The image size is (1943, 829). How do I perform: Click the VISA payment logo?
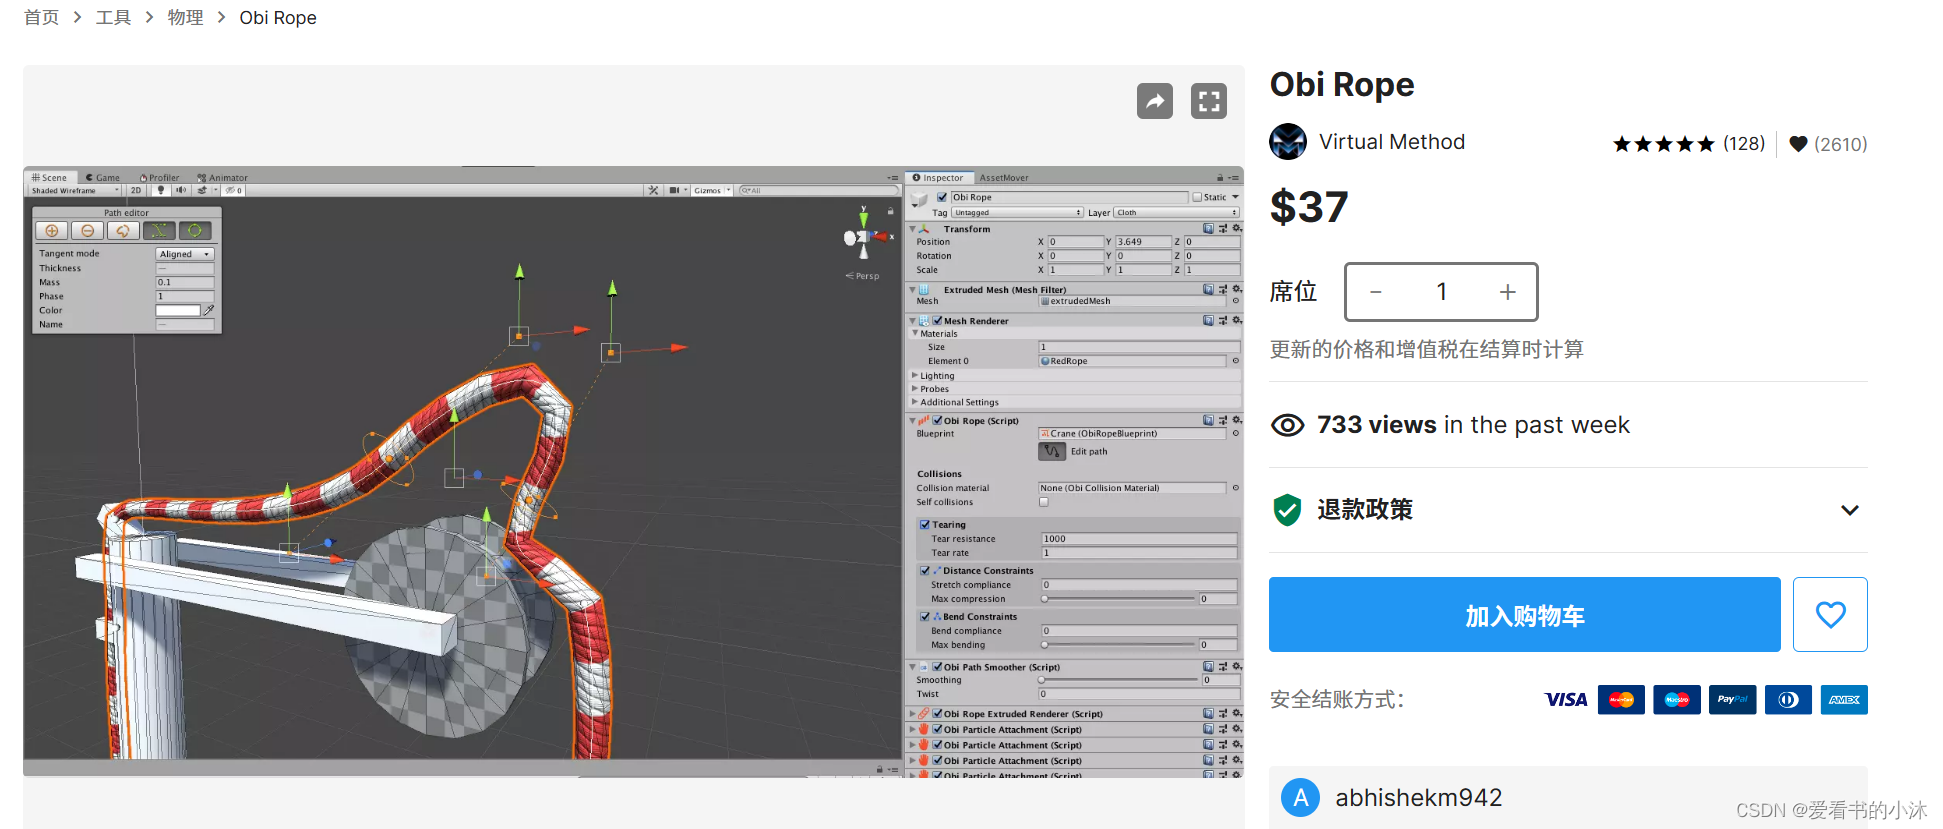[1566, 700]
